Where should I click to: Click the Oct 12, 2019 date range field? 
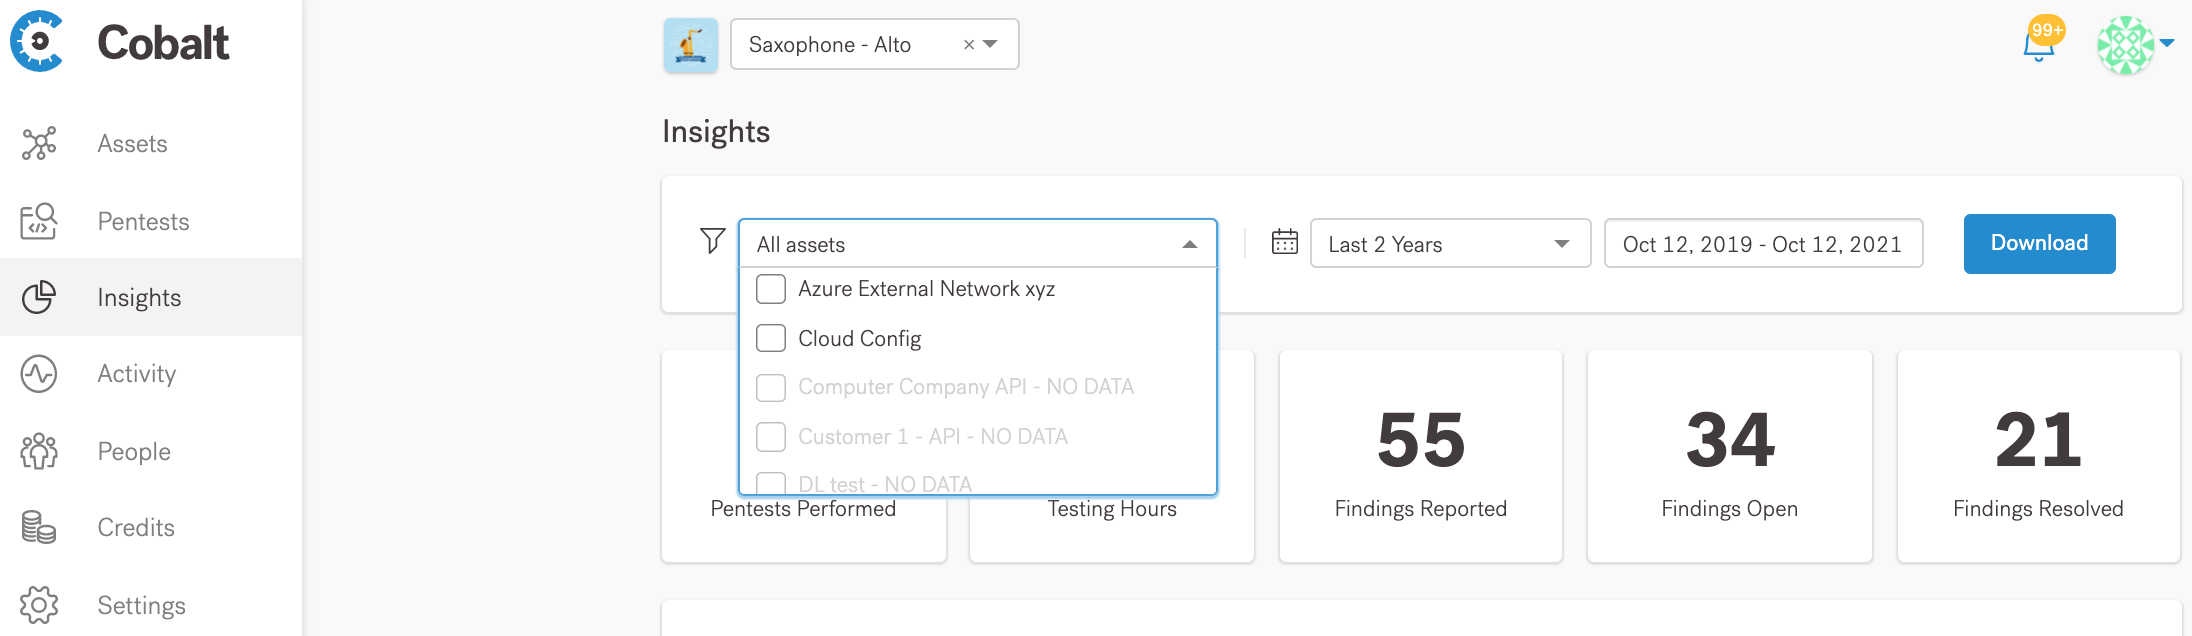click(x=1762, y=244)
